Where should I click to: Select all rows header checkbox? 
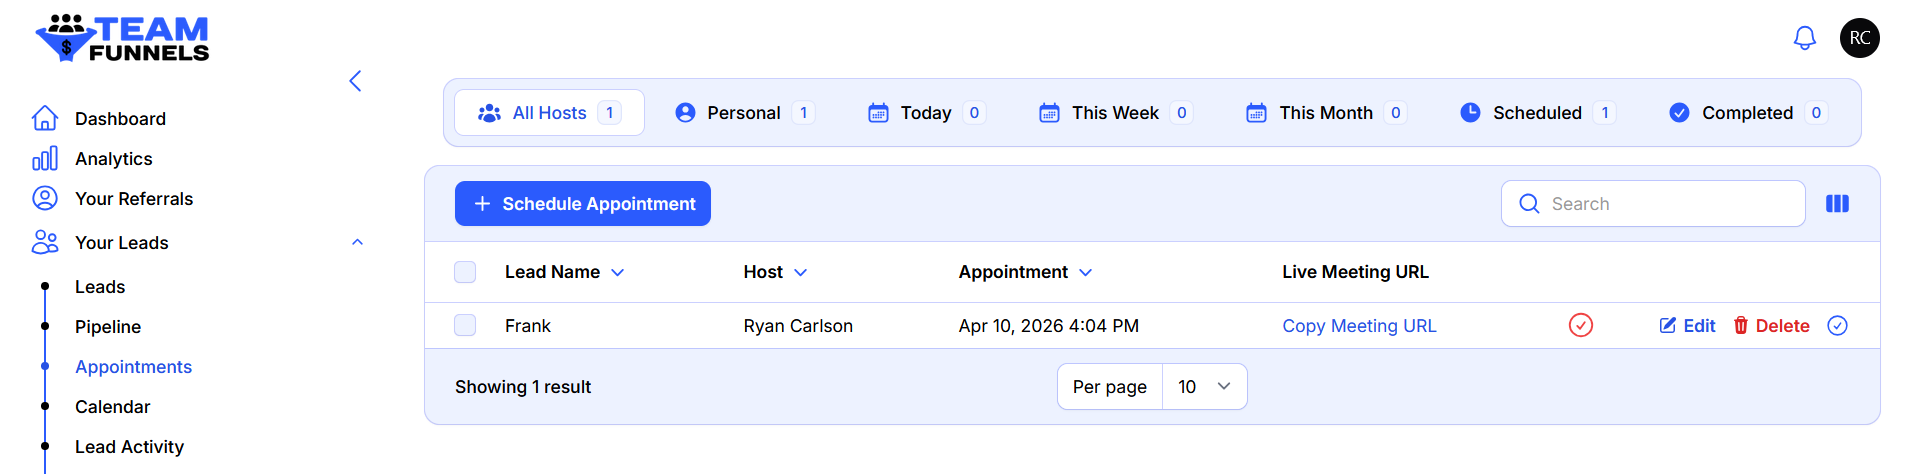(465, 272)
